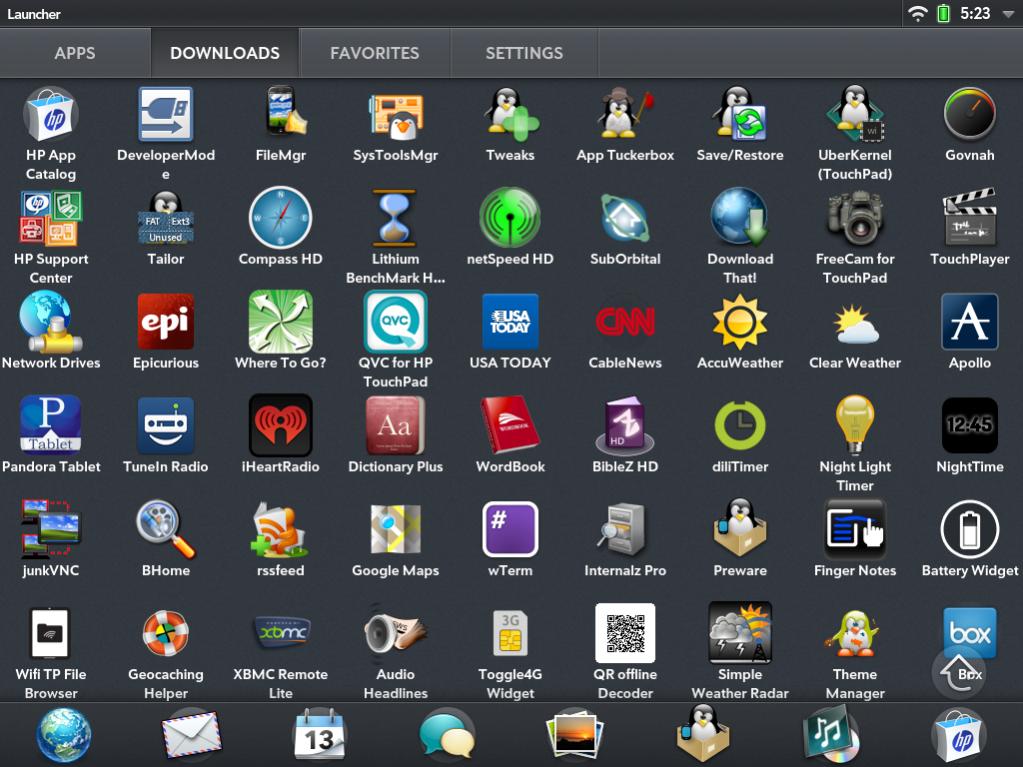The height and width of the screenshot is (767, 1023).
Task: Switch to the Apps tab
Action: [75, 53]
